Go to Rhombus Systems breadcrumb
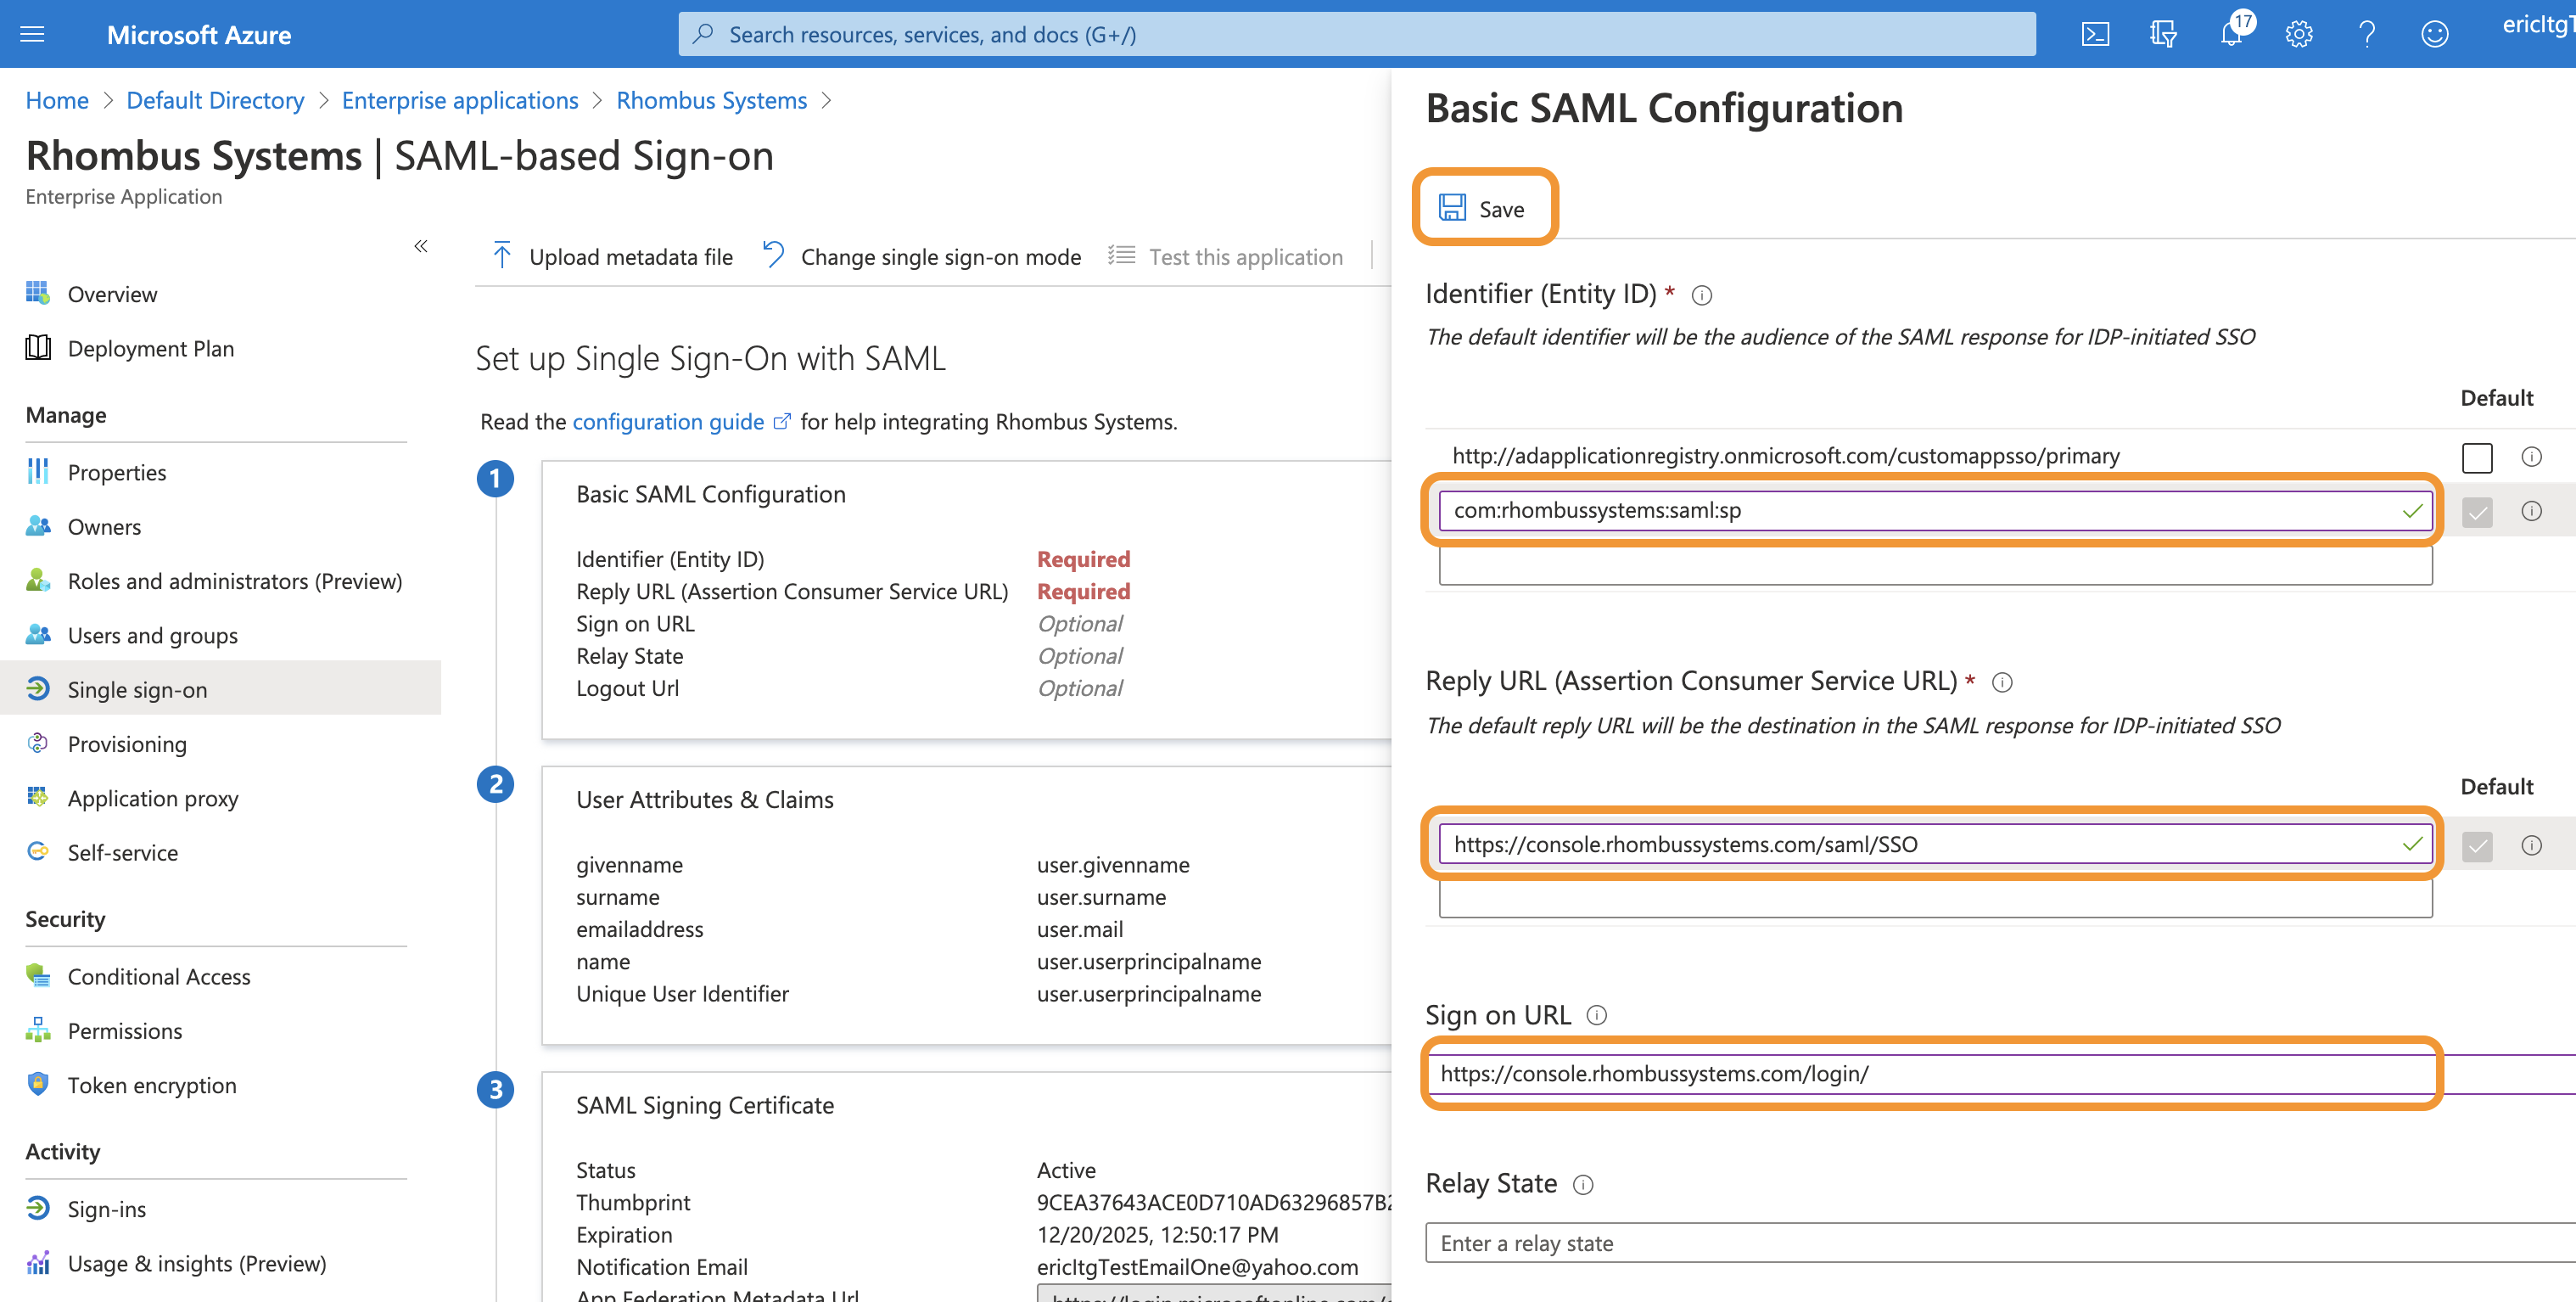The width and height of the screenshot is (2576, 1302). click(x=711, y=101)
